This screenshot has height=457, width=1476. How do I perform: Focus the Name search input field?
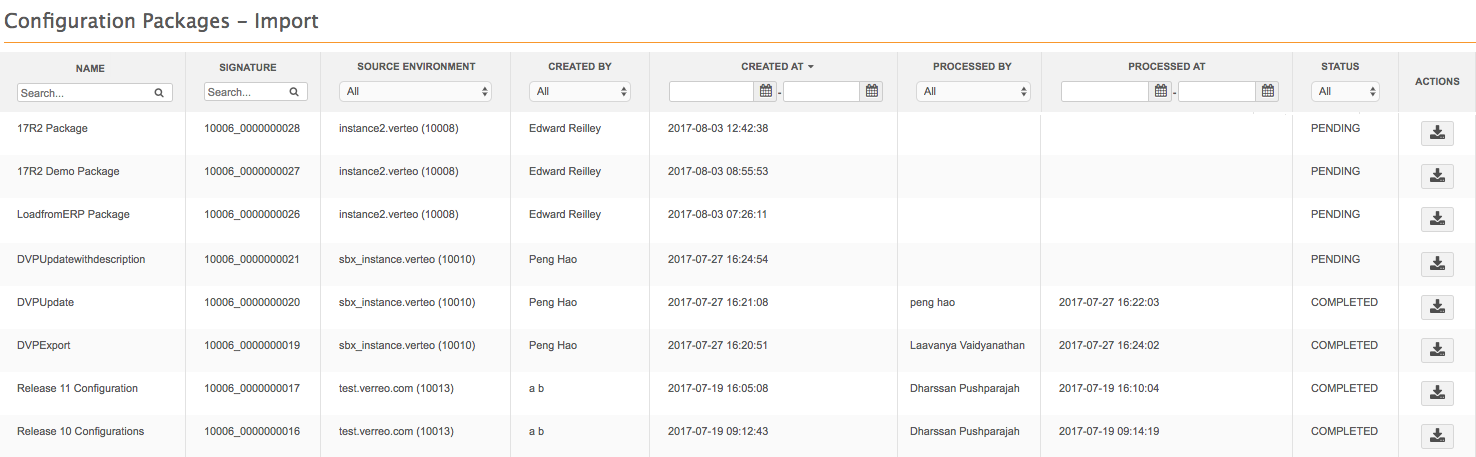coord(84,92)
